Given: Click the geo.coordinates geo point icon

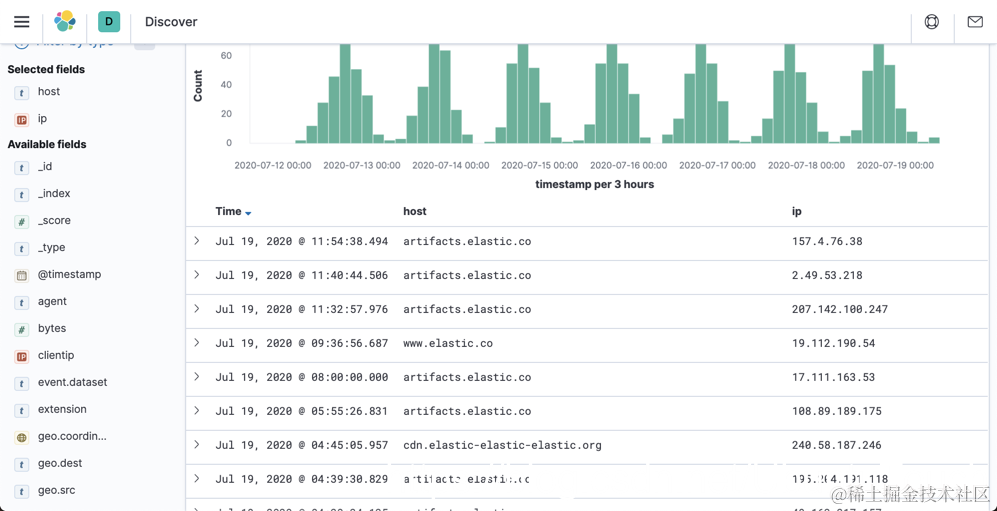Looking at the screenshot, I should coord(22,437).
